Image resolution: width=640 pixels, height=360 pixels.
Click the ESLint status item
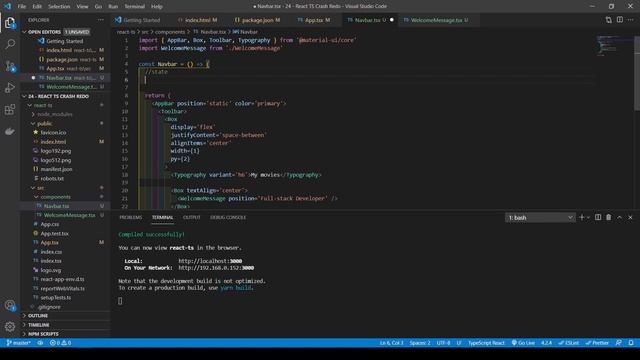[569, 343]
